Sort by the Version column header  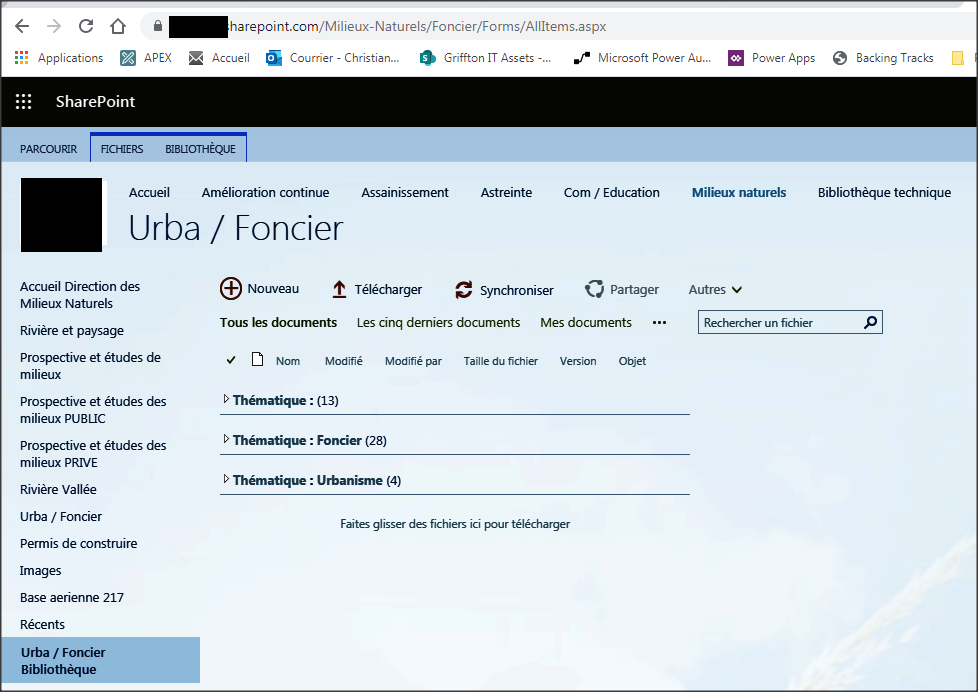click(x=578, y=361)
